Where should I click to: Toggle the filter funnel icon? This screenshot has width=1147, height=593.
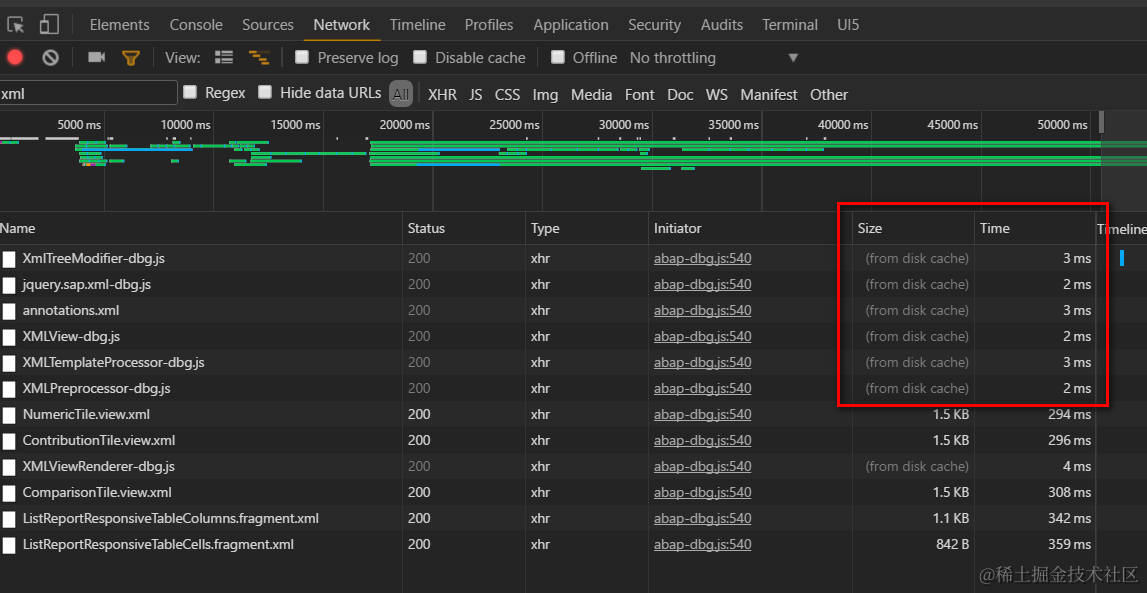point(131,58)
